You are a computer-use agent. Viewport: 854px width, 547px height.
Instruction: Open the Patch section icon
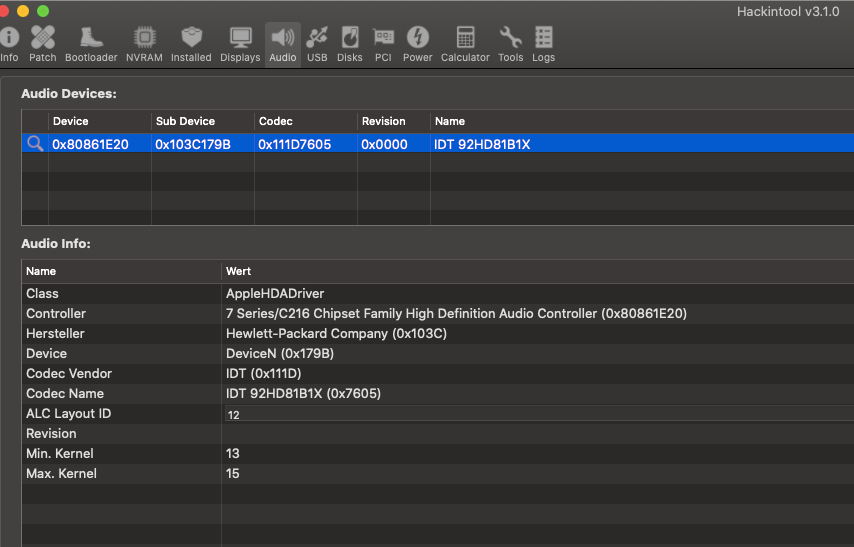point(43,38)
